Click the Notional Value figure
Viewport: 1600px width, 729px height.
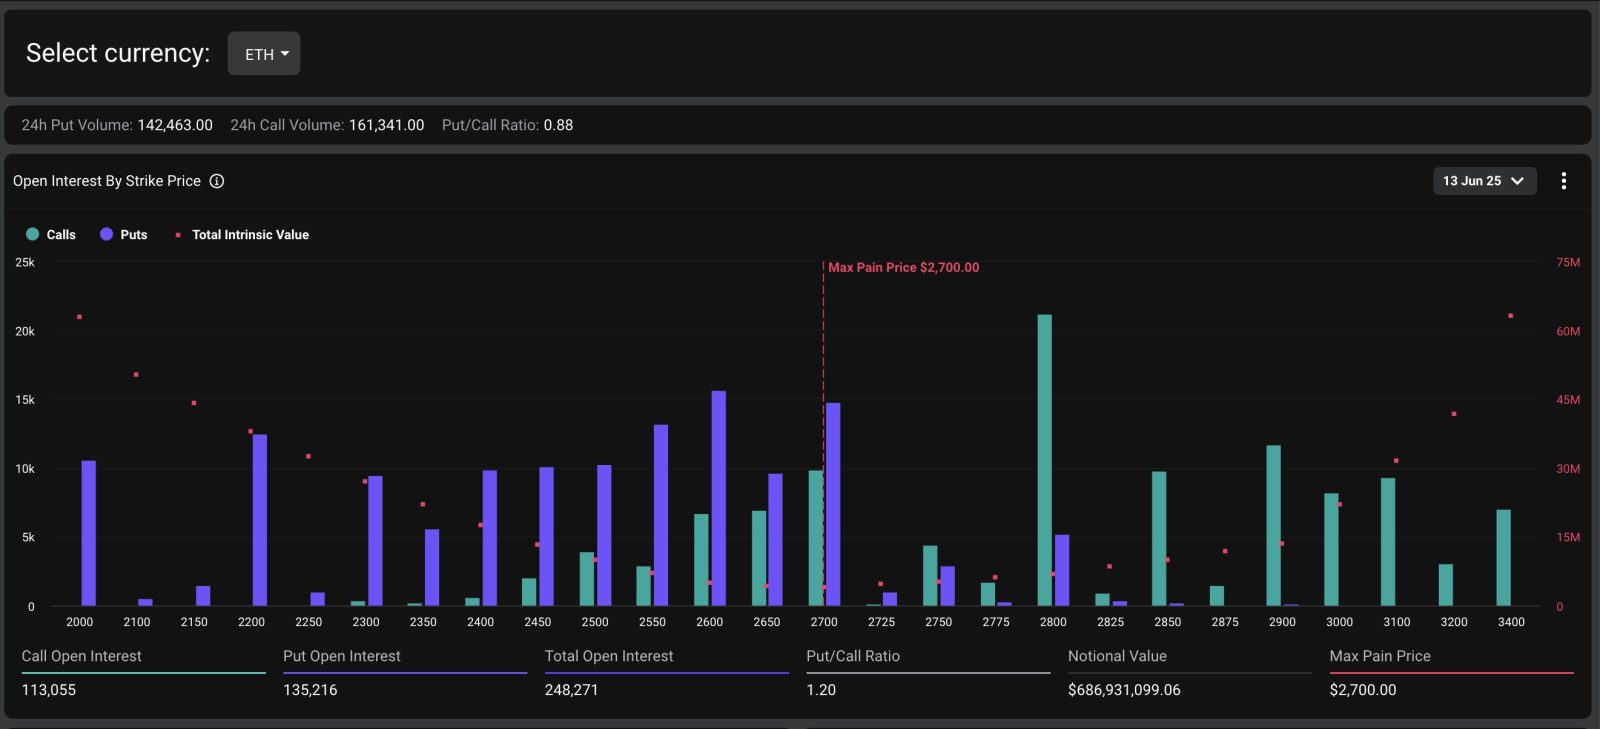click(x=1124, y=690)
